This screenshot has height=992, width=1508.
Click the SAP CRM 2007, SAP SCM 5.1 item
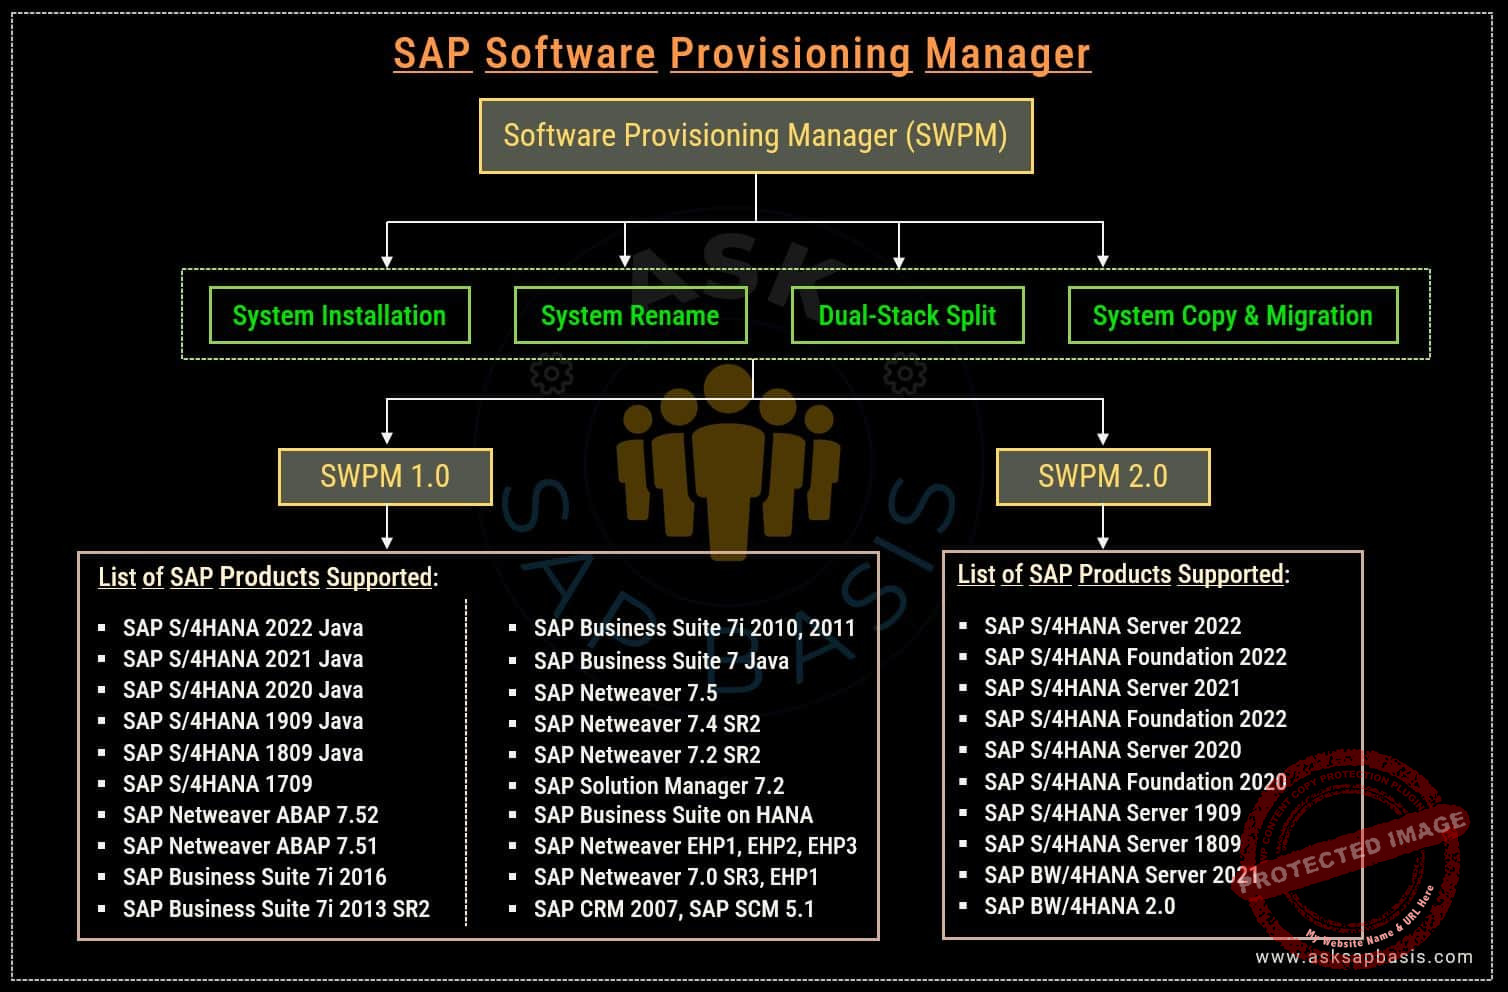click(673, 909)
